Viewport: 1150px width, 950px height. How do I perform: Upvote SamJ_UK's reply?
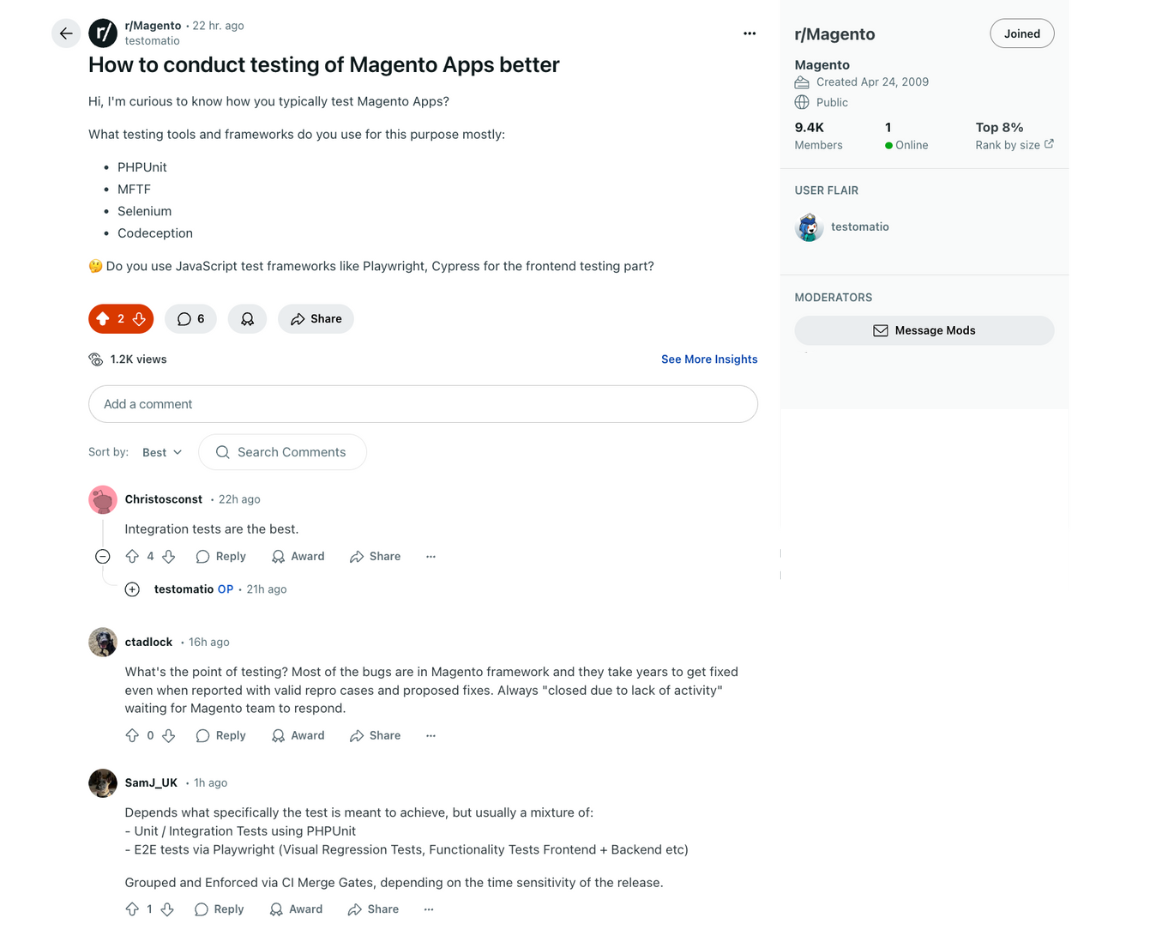tap(132, 909)
